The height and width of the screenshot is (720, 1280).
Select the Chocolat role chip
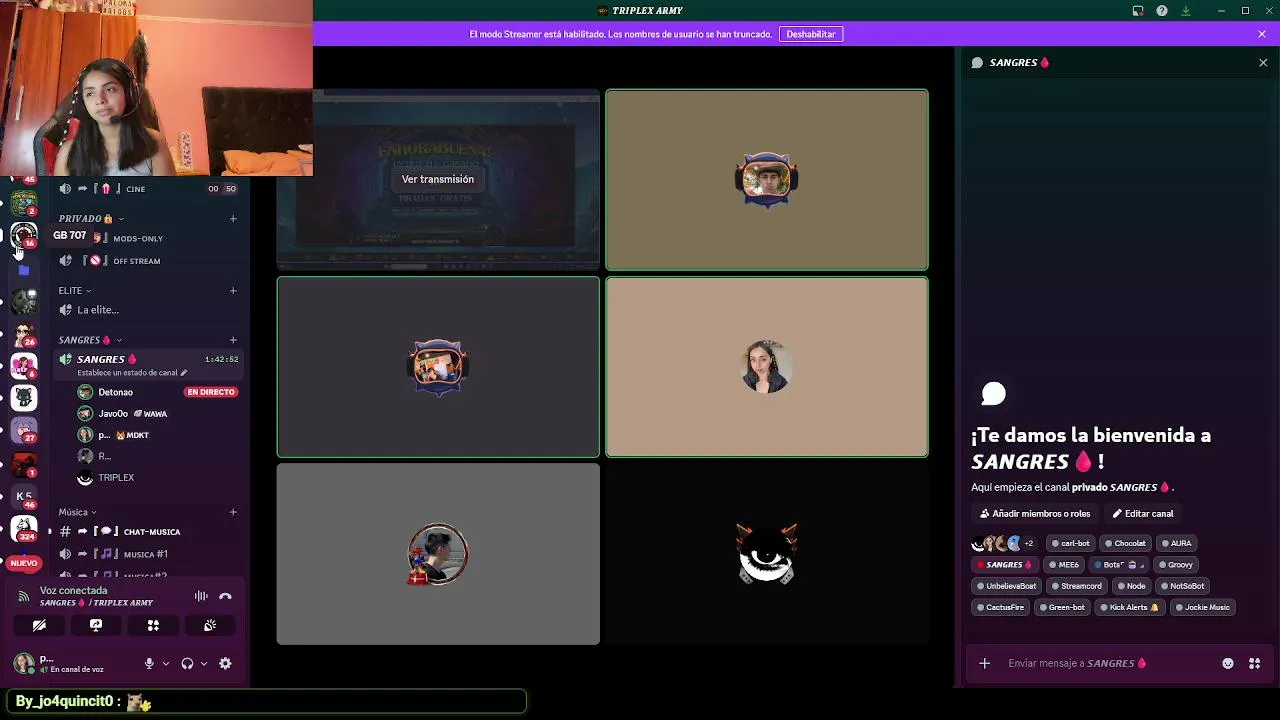coord(1125,543)
